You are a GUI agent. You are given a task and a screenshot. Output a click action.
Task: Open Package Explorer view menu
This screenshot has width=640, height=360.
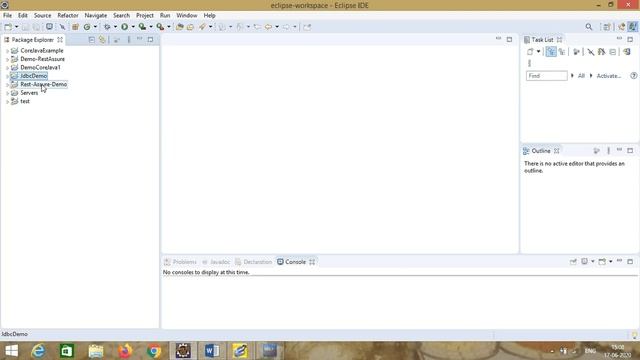point(129,40)
